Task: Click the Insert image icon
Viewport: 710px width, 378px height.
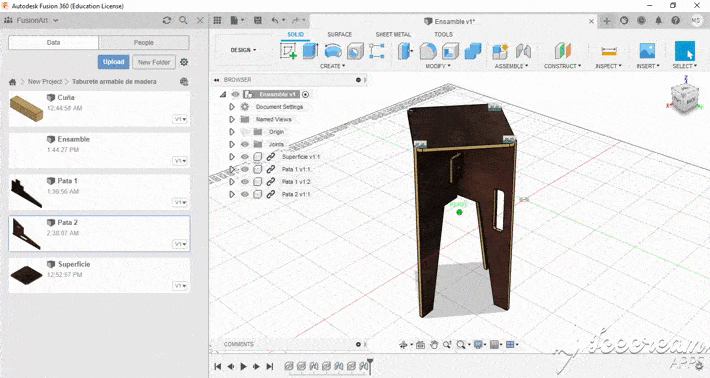Action: (647, 50)
